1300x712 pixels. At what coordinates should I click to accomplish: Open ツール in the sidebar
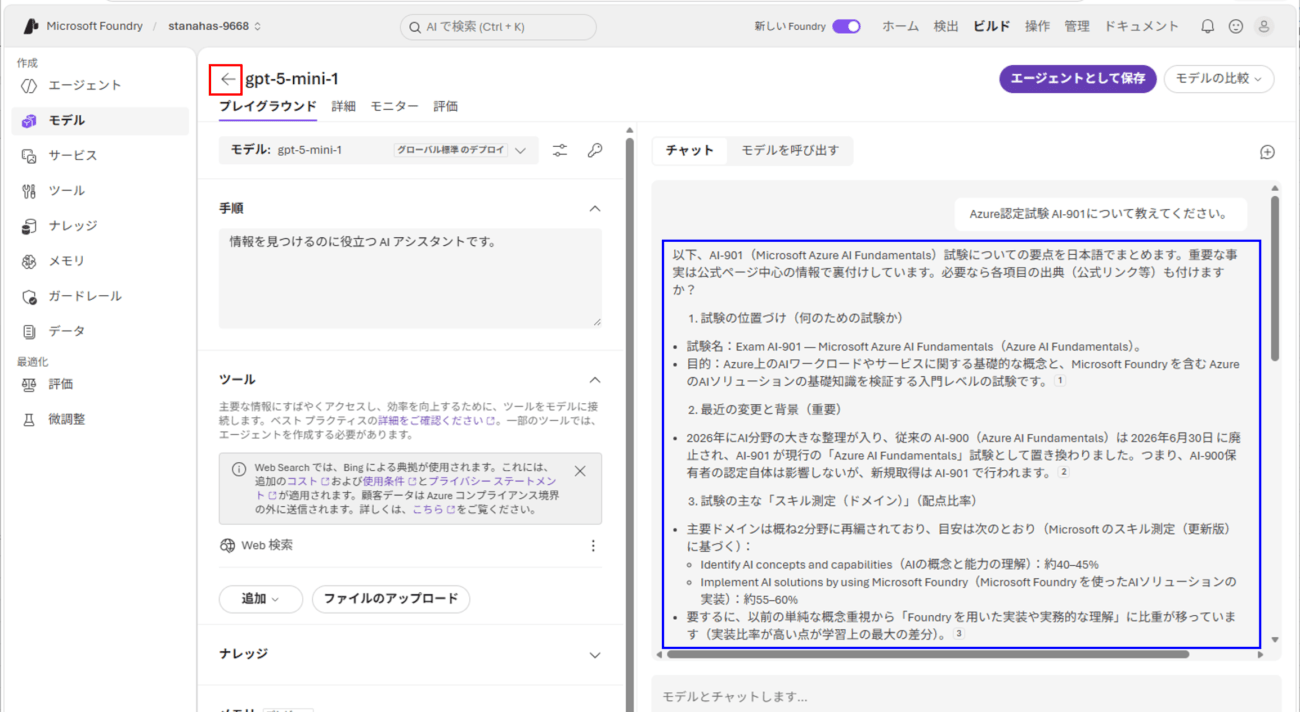[x=100, y=190]
